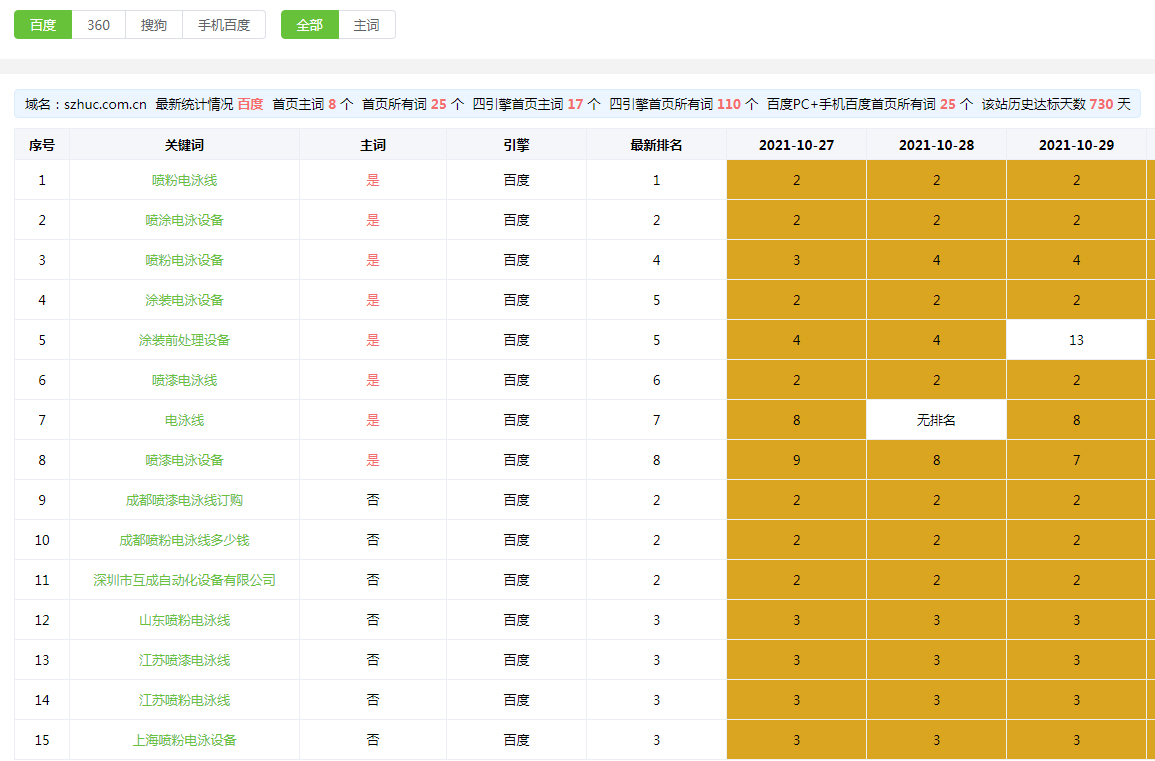Open the 电泳线 keyword link
1155x761 pixels.
point(184,420)
